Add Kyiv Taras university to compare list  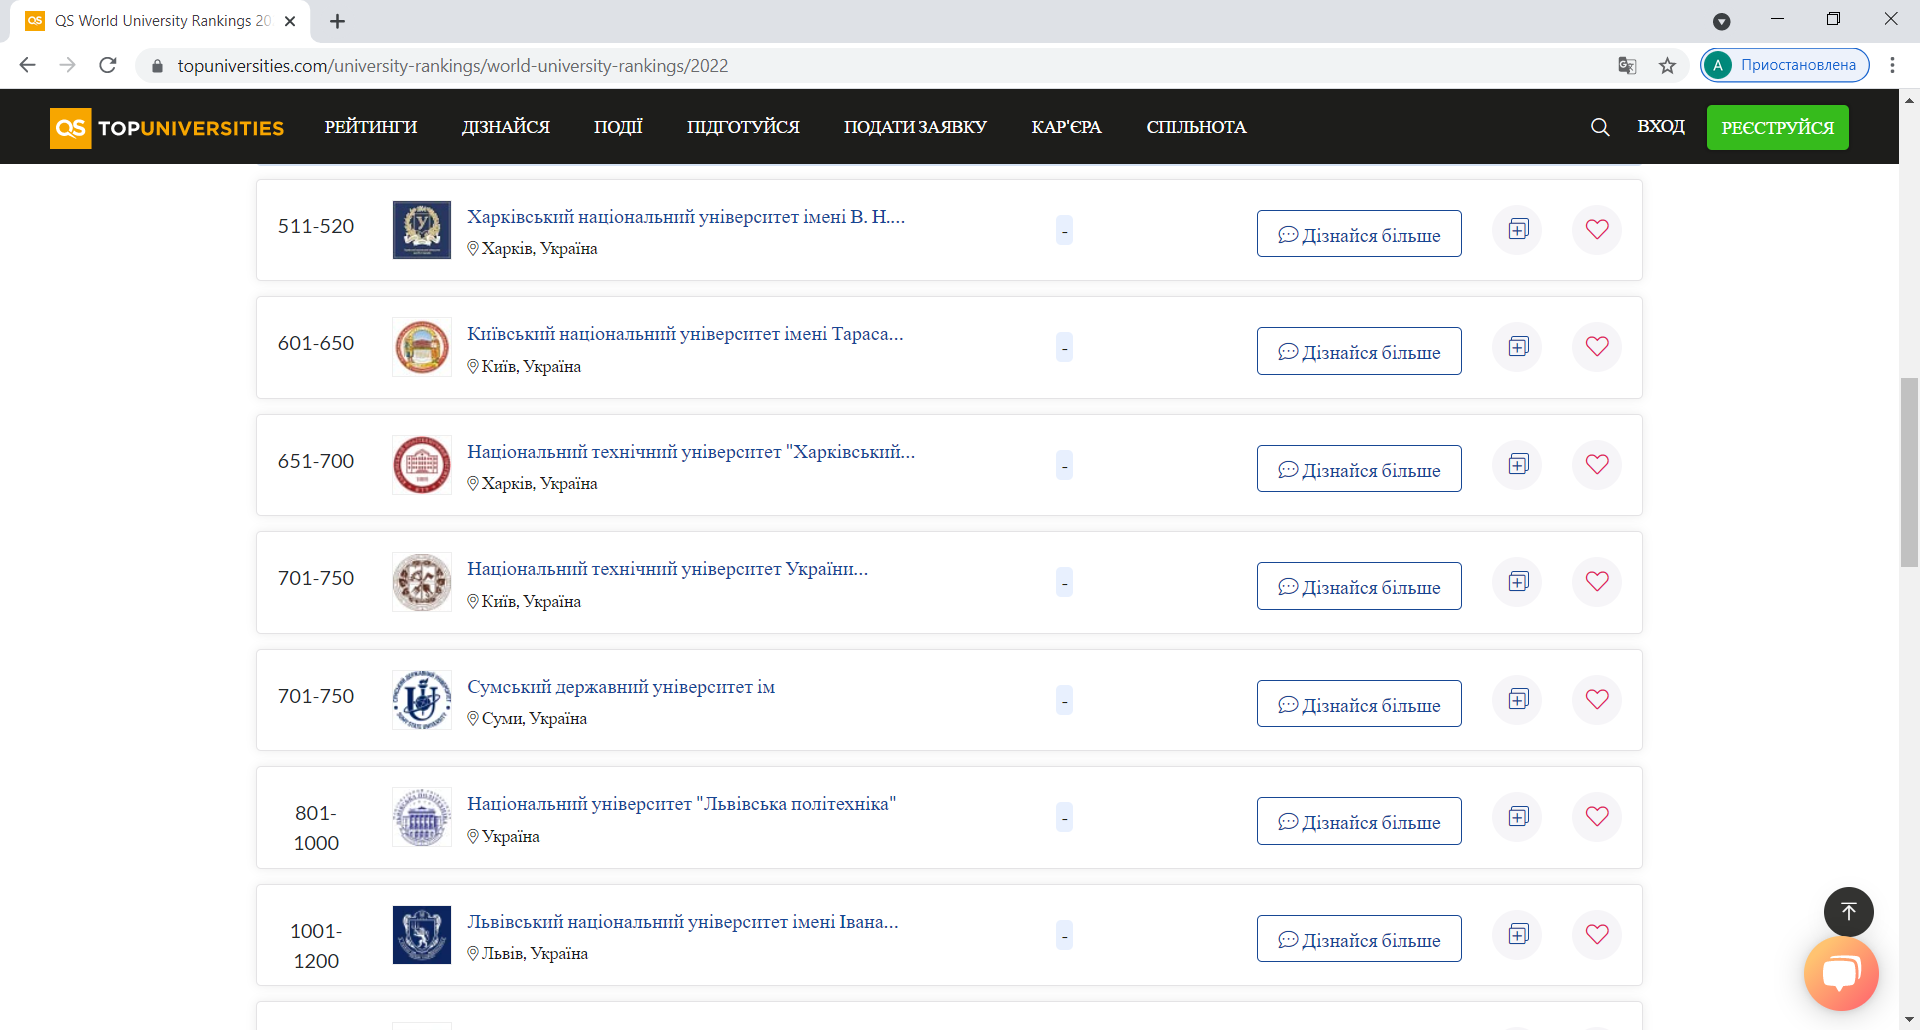(1518, 347)
